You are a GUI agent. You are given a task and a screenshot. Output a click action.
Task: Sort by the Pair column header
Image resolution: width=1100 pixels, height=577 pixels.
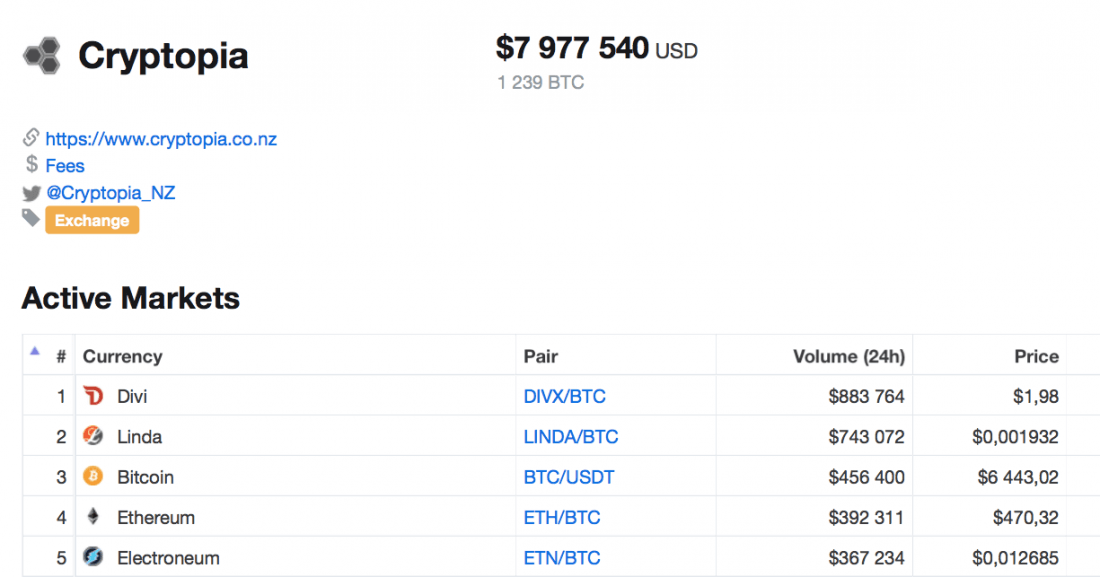[x=541, y=357]
